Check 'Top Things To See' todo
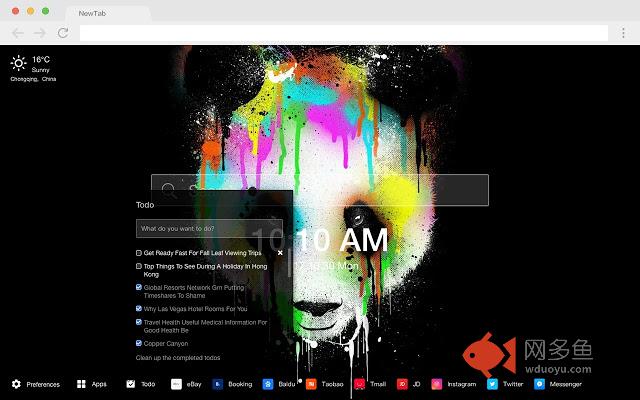 click(139, 267)
